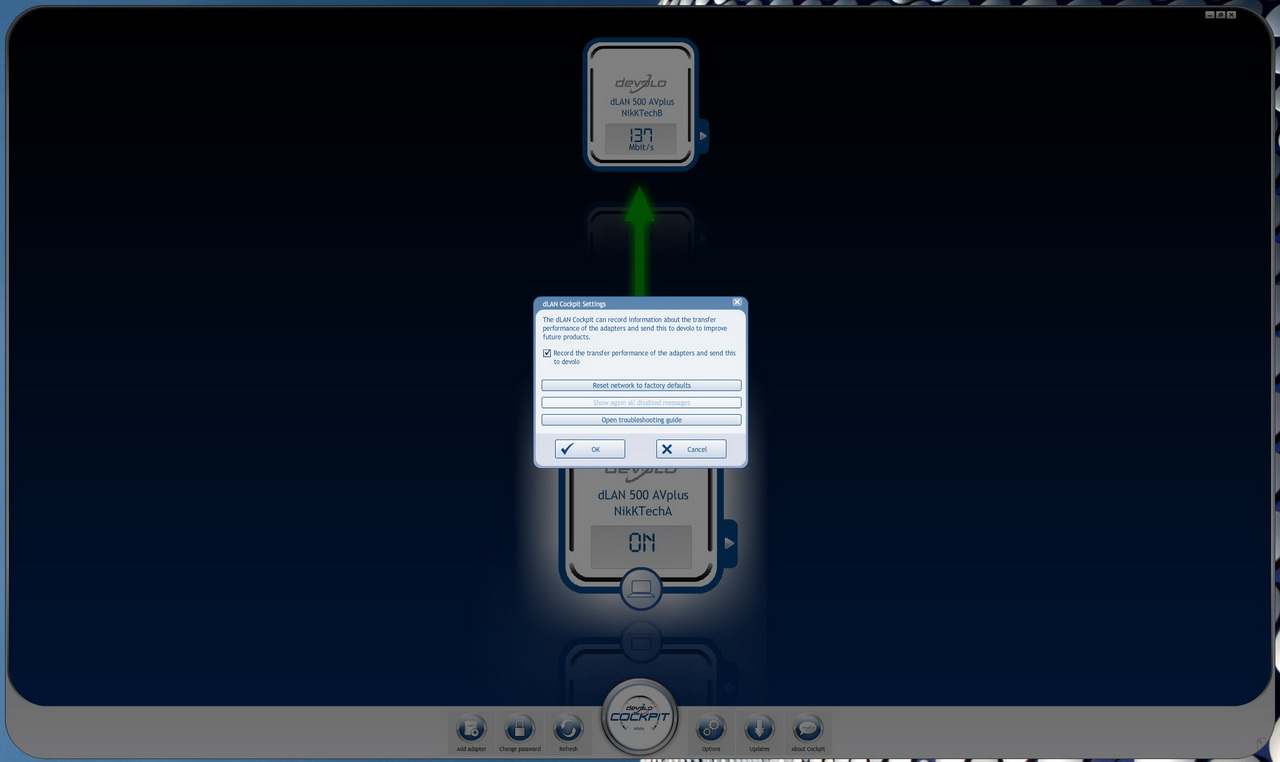Close the Cockpit main window
The image size is (1280, 762).
coord(1232,15)
